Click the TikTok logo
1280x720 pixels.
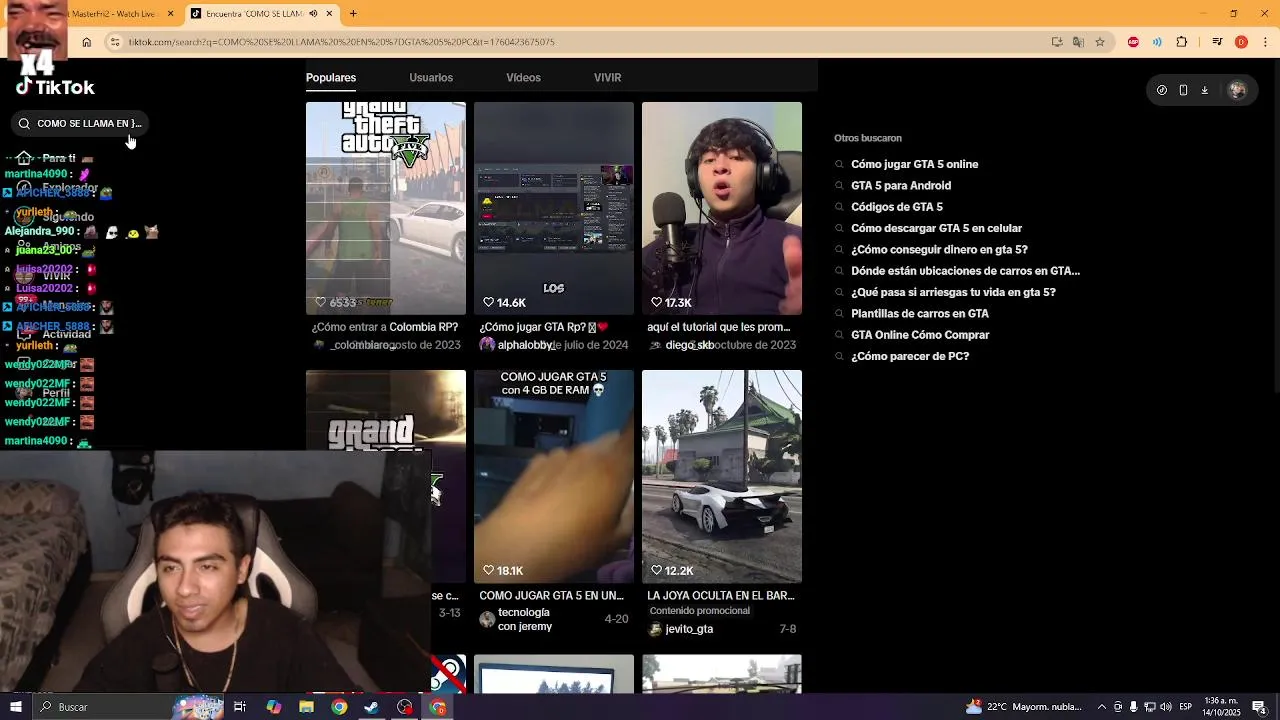pos(55,87)
